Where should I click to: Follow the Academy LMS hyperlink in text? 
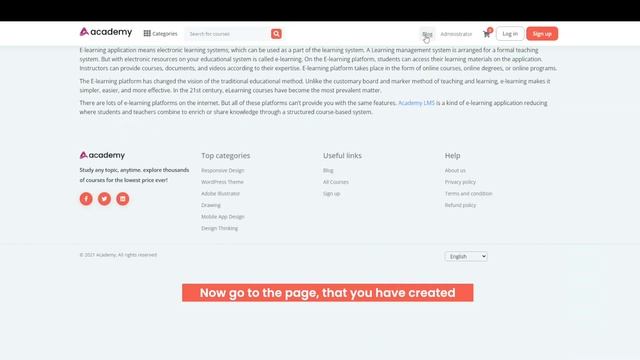click(416, 103)
